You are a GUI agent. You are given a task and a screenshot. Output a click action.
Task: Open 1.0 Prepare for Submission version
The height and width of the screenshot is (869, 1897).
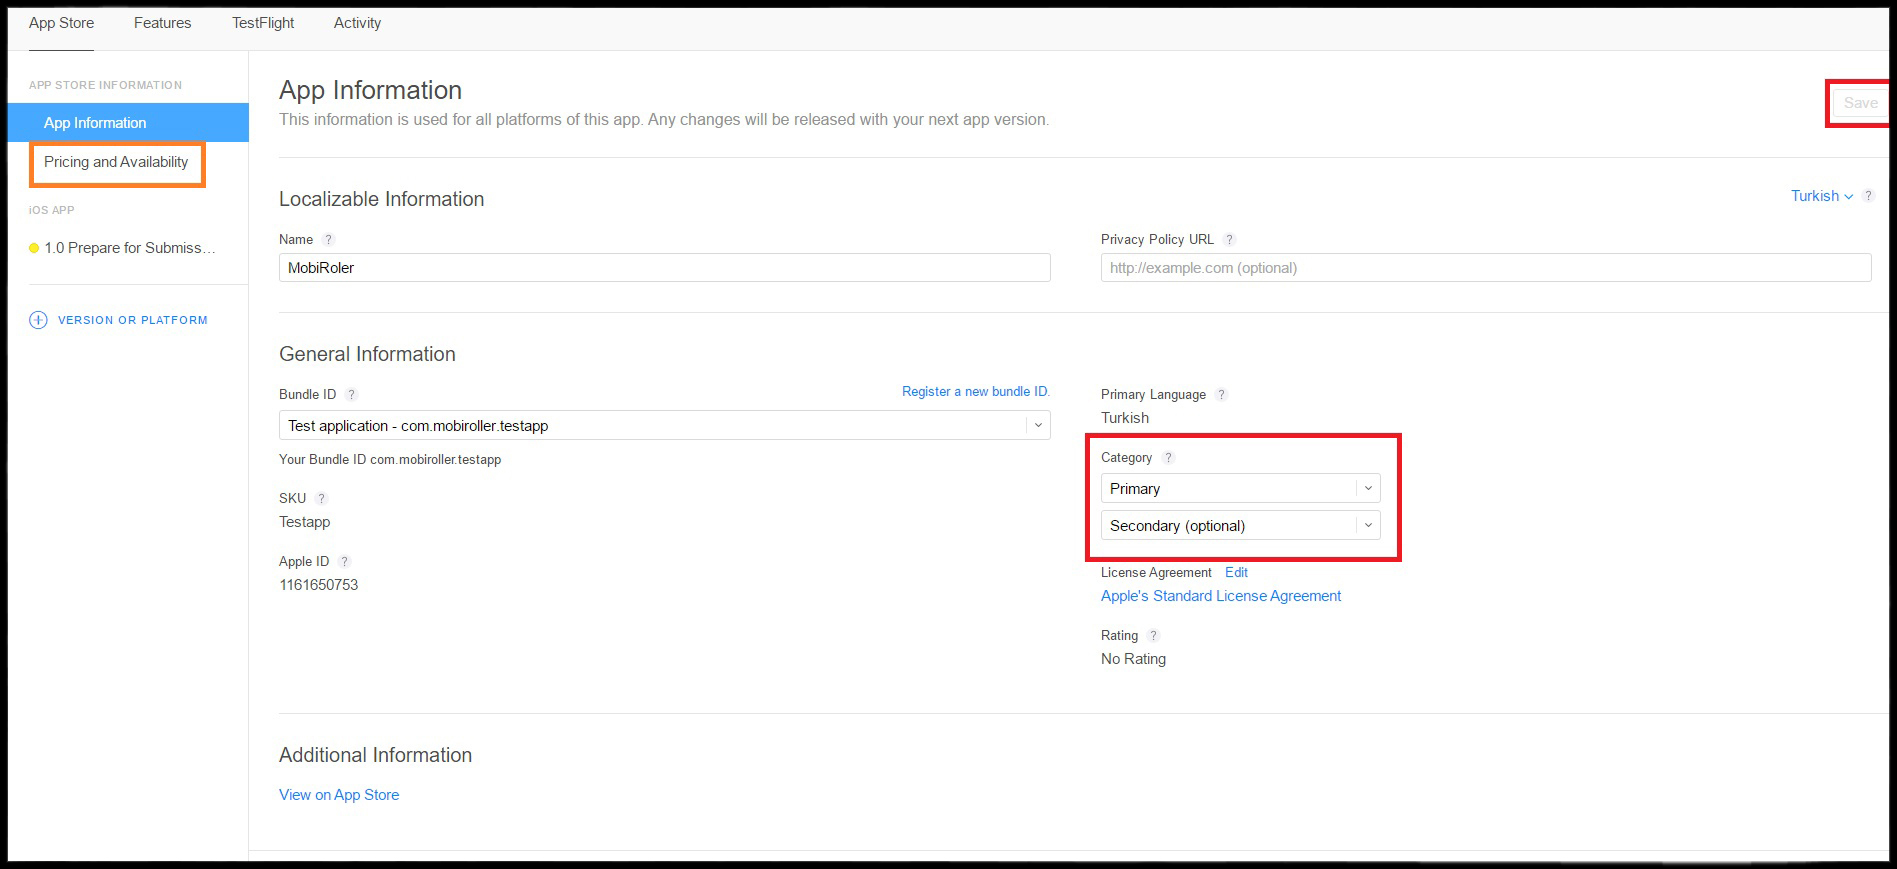coord(130,248)
